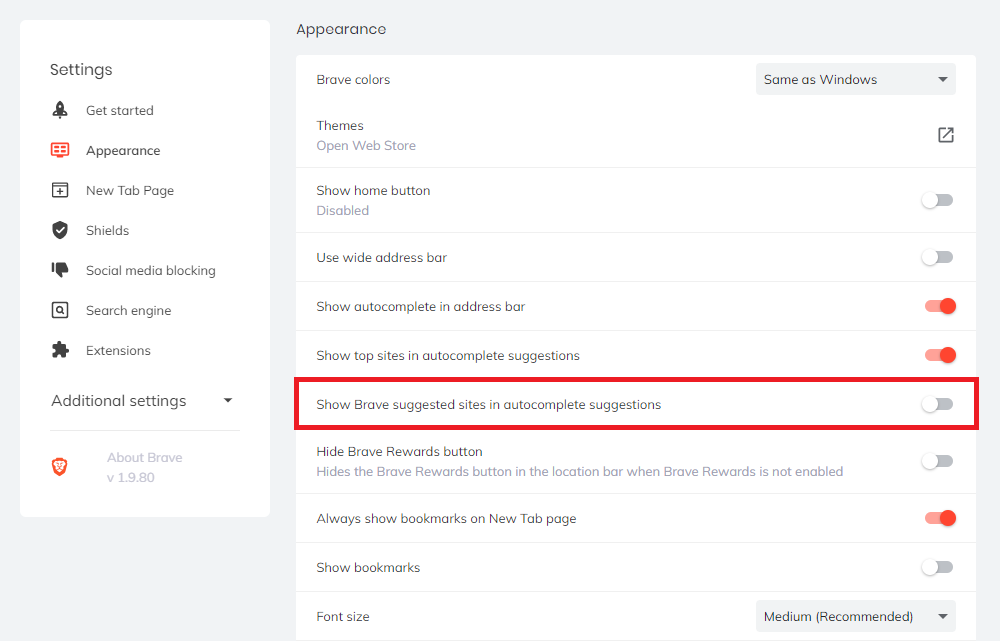Image resolution: width=1000 pixels, height=641 pixels.
Task: Click the Settings sidebar title
Action: (x=81, y=70)
